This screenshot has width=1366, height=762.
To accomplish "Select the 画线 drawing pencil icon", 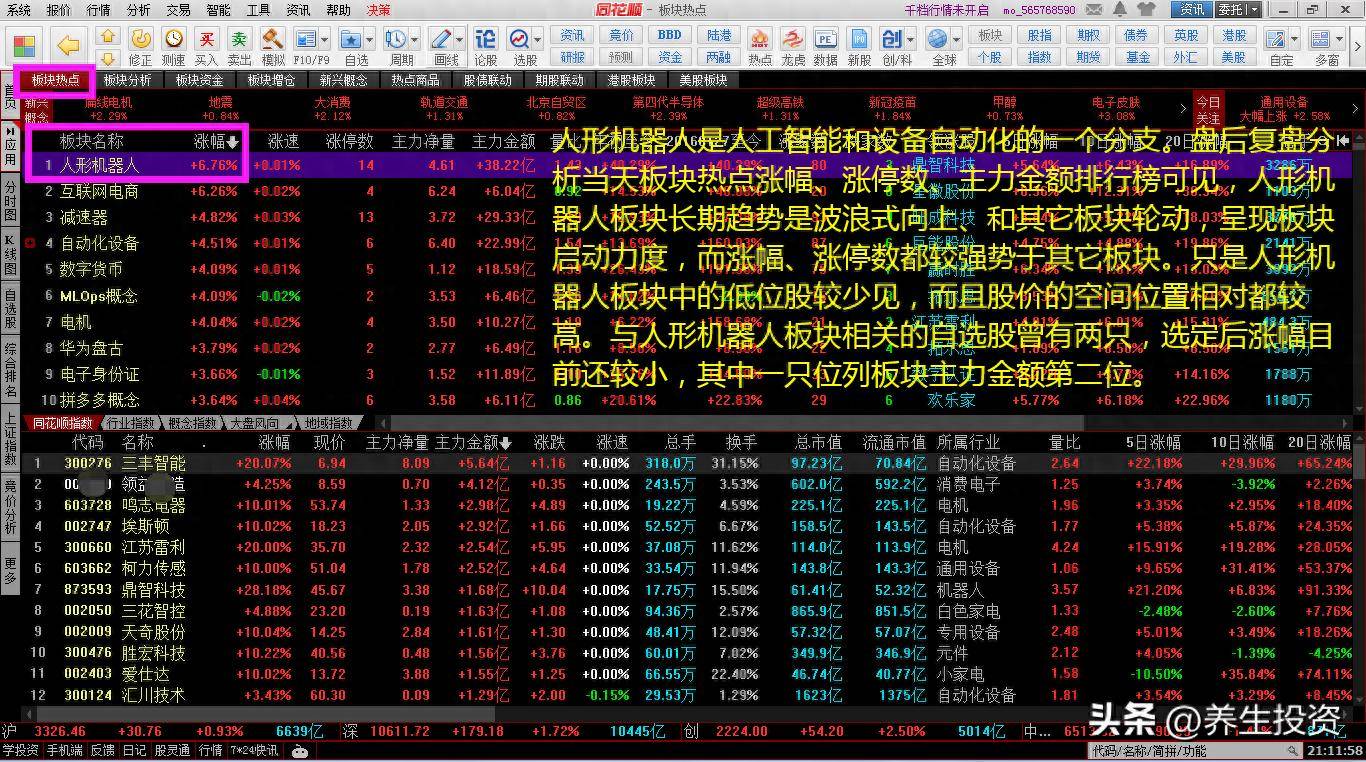I will pos(441,38).
